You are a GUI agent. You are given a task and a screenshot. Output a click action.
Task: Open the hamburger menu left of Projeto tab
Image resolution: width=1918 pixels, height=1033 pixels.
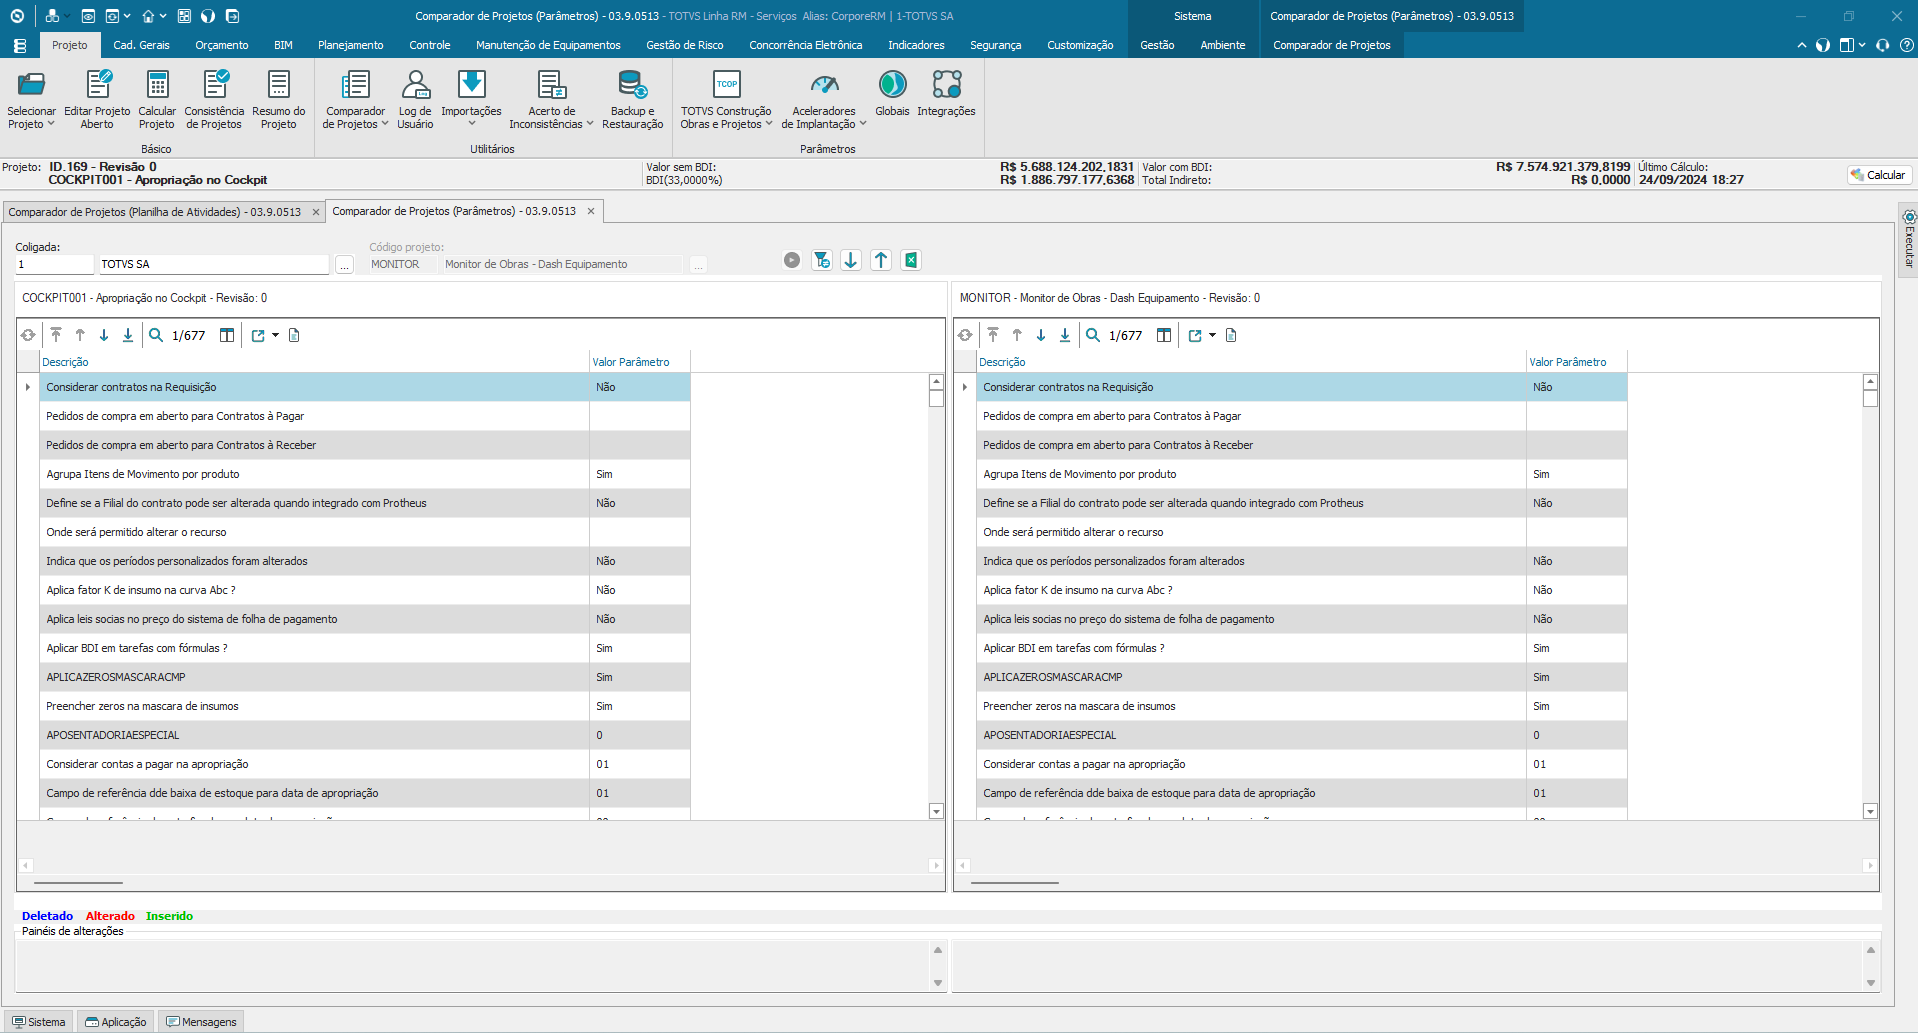(20, 45)
